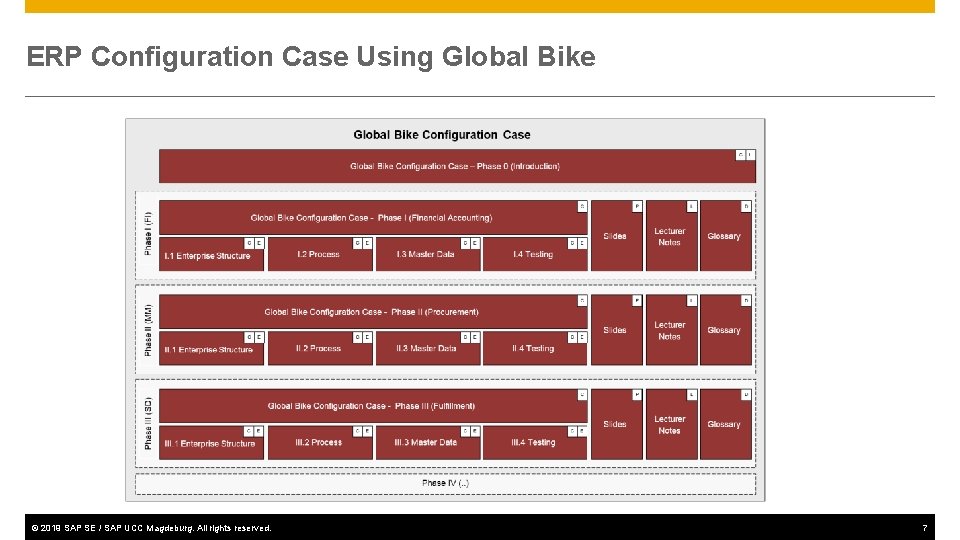The height and width of the screenshot is (540, 960).
Task: Open the II.4 Testing block
Action: [x=535, y=348]
